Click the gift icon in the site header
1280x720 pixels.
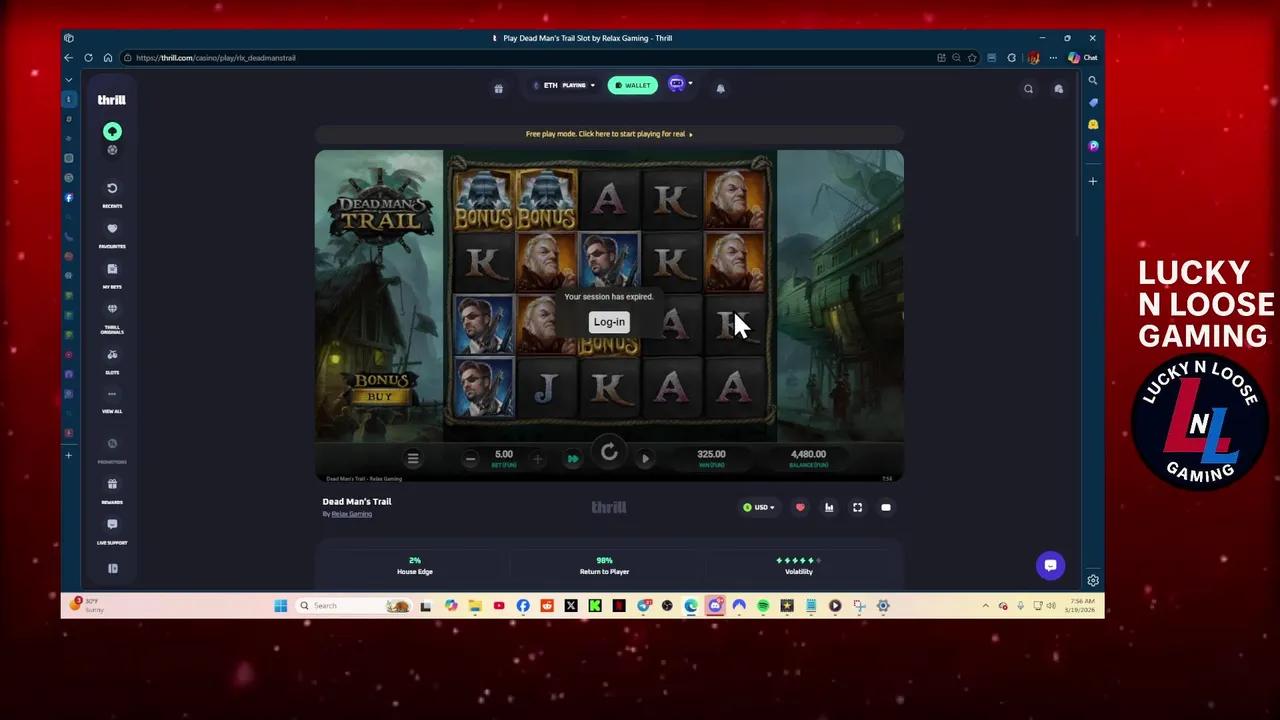click(x=498, y=88)
